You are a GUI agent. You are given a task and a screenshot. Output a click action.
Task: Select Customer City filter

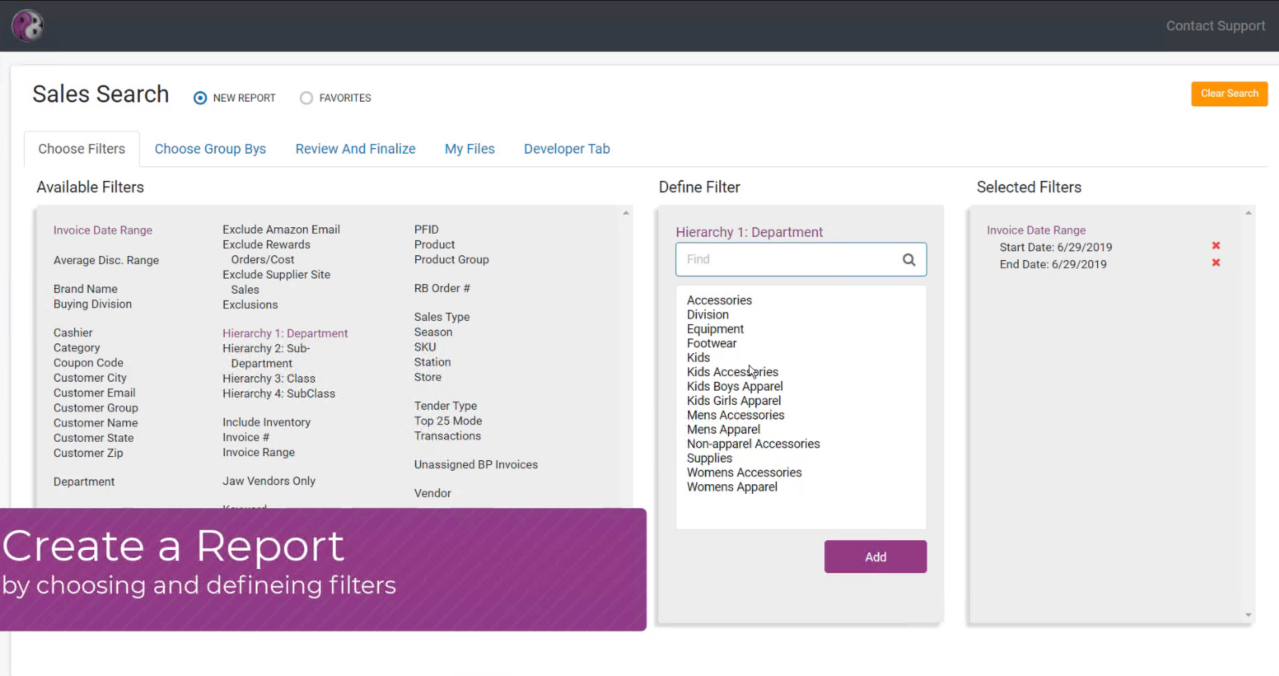(90, 378)
